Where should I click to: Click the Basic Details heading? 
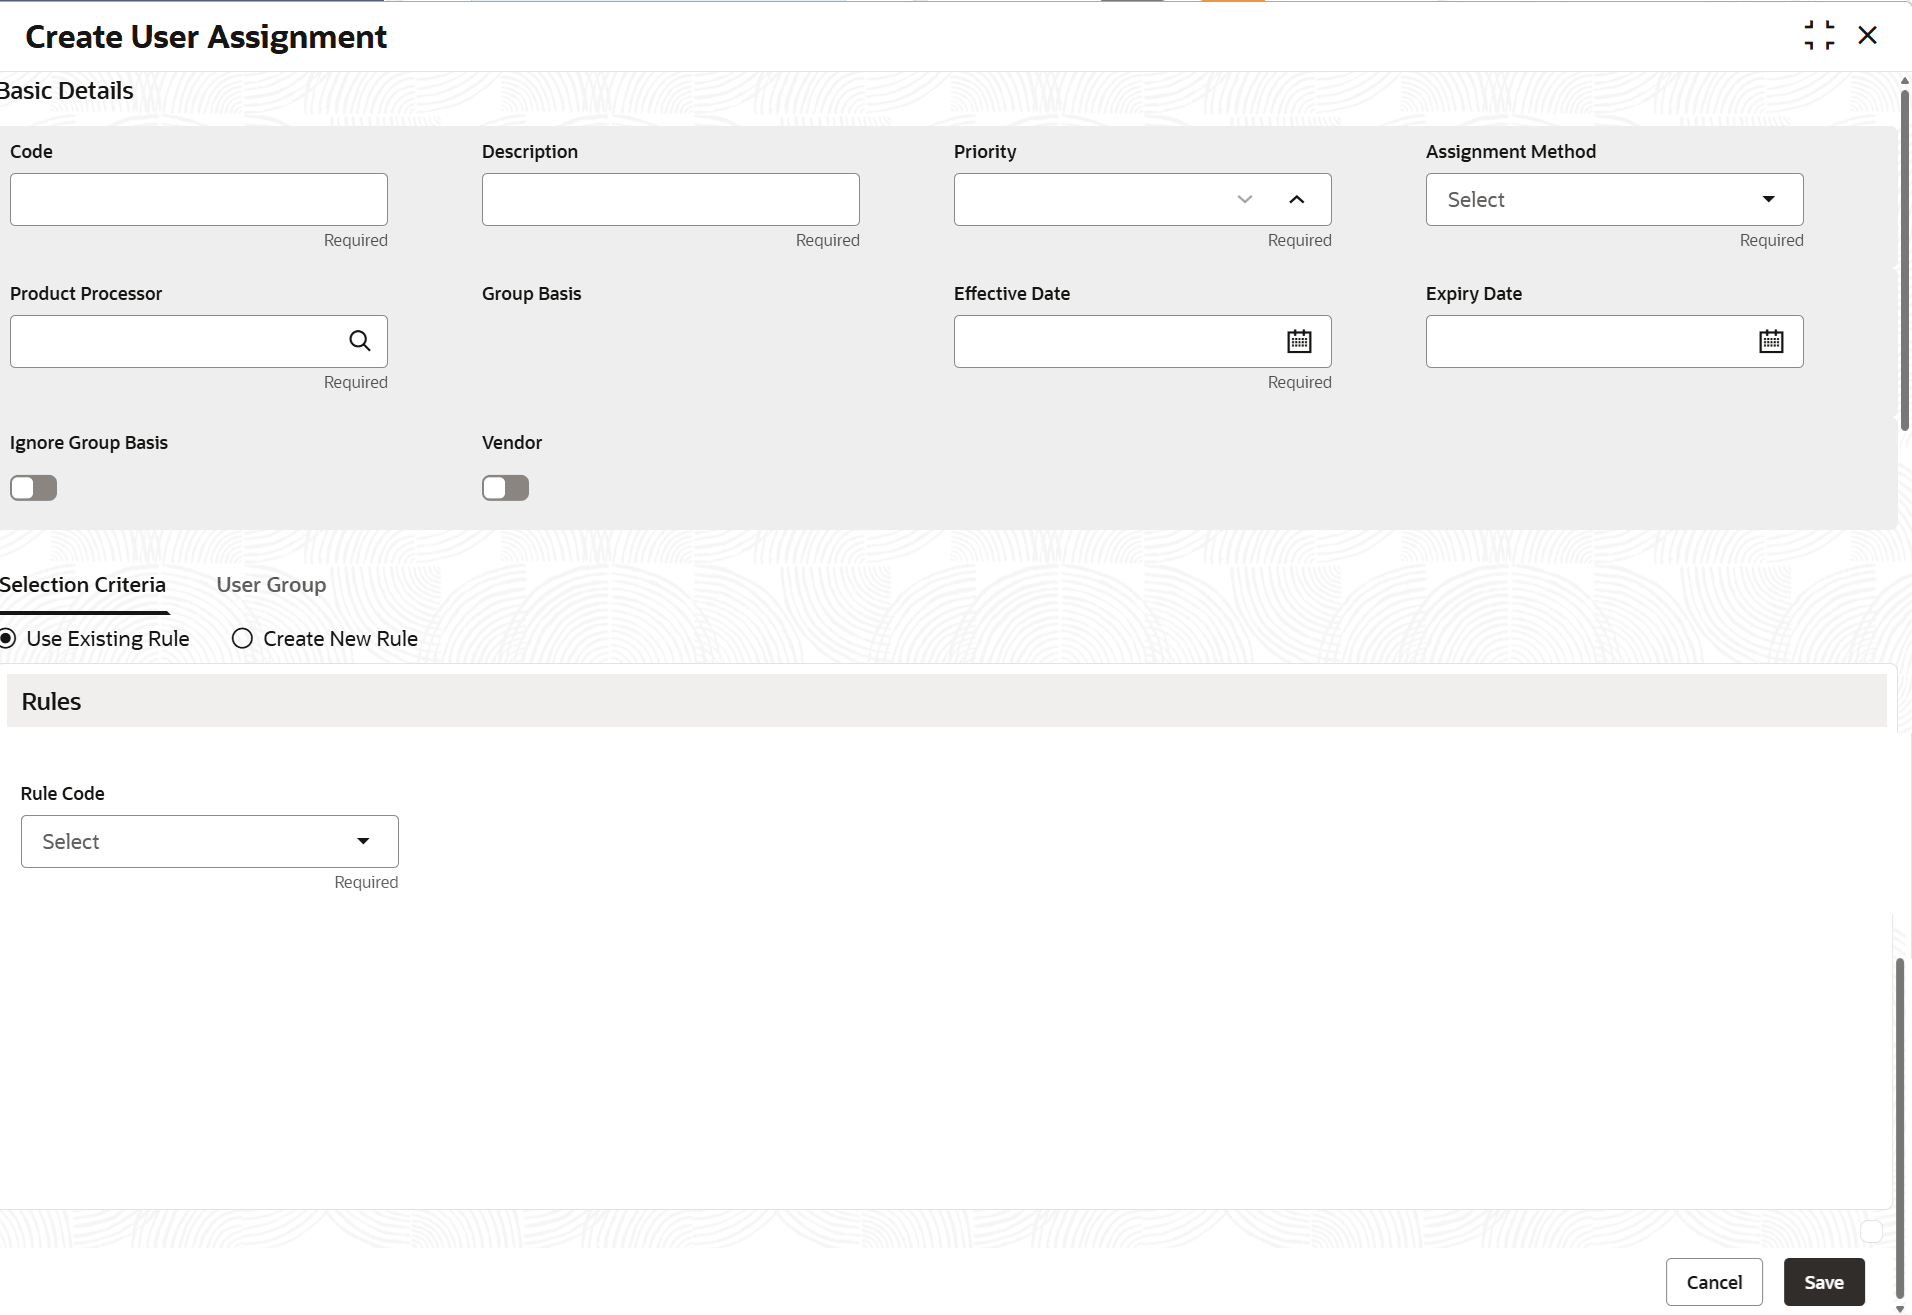point(66,91)
